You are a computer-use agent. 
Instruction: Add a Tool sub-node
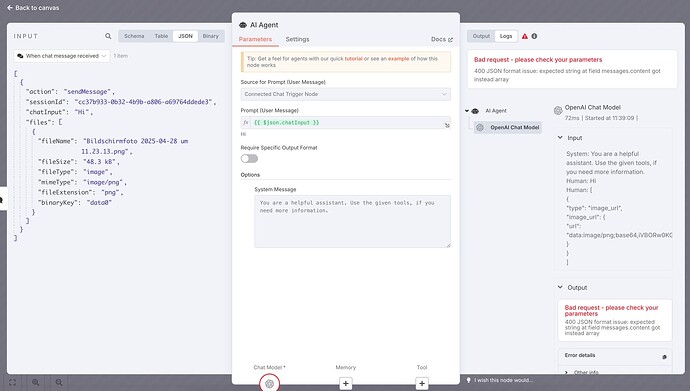(422, 384)
